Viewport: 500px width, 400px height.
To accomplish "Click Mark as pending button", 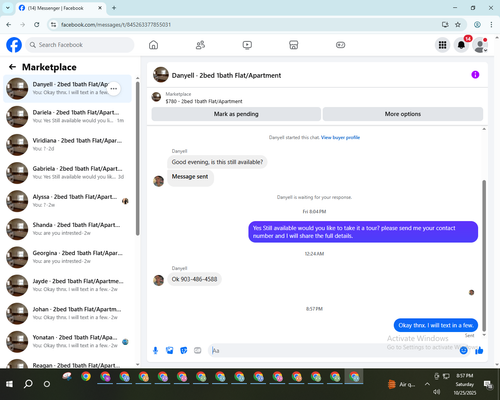I will 236,114.
